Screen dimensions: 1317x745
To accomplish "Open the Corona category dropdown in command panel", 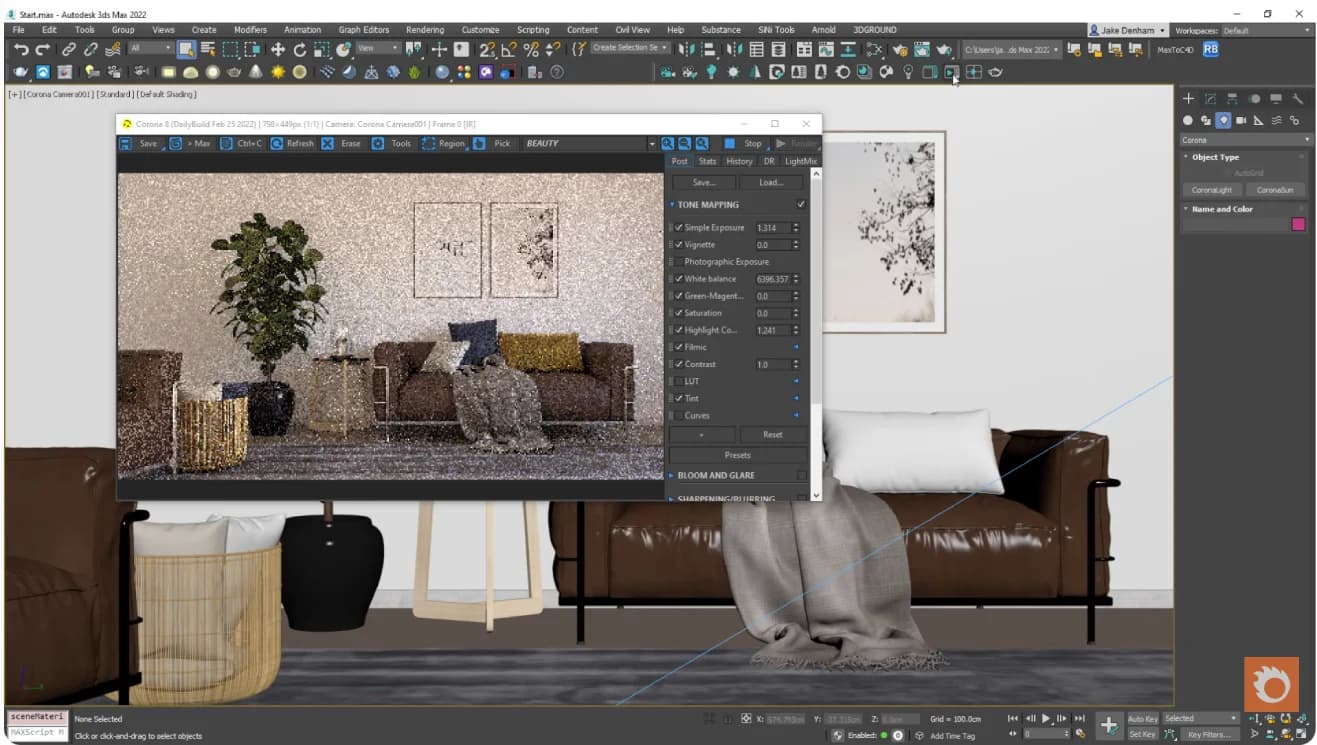I will point(1245,140).
